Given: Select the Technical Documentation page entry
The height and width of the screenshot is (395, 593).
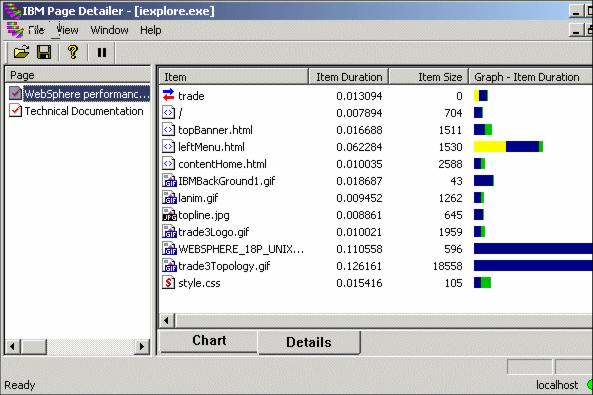Looking at the screenshot, I should [84, 111].
